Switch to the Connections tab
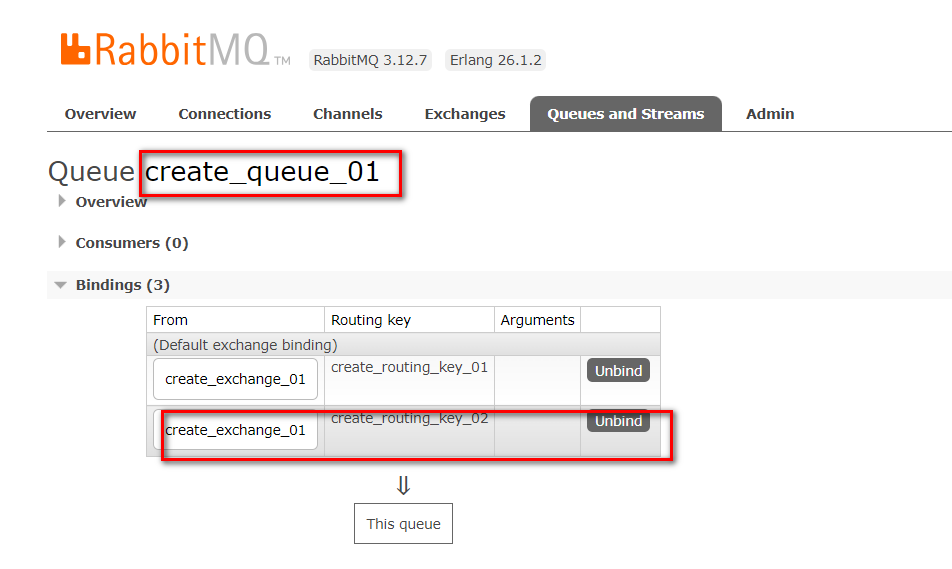The image size is (952, 569). (225, 114)
